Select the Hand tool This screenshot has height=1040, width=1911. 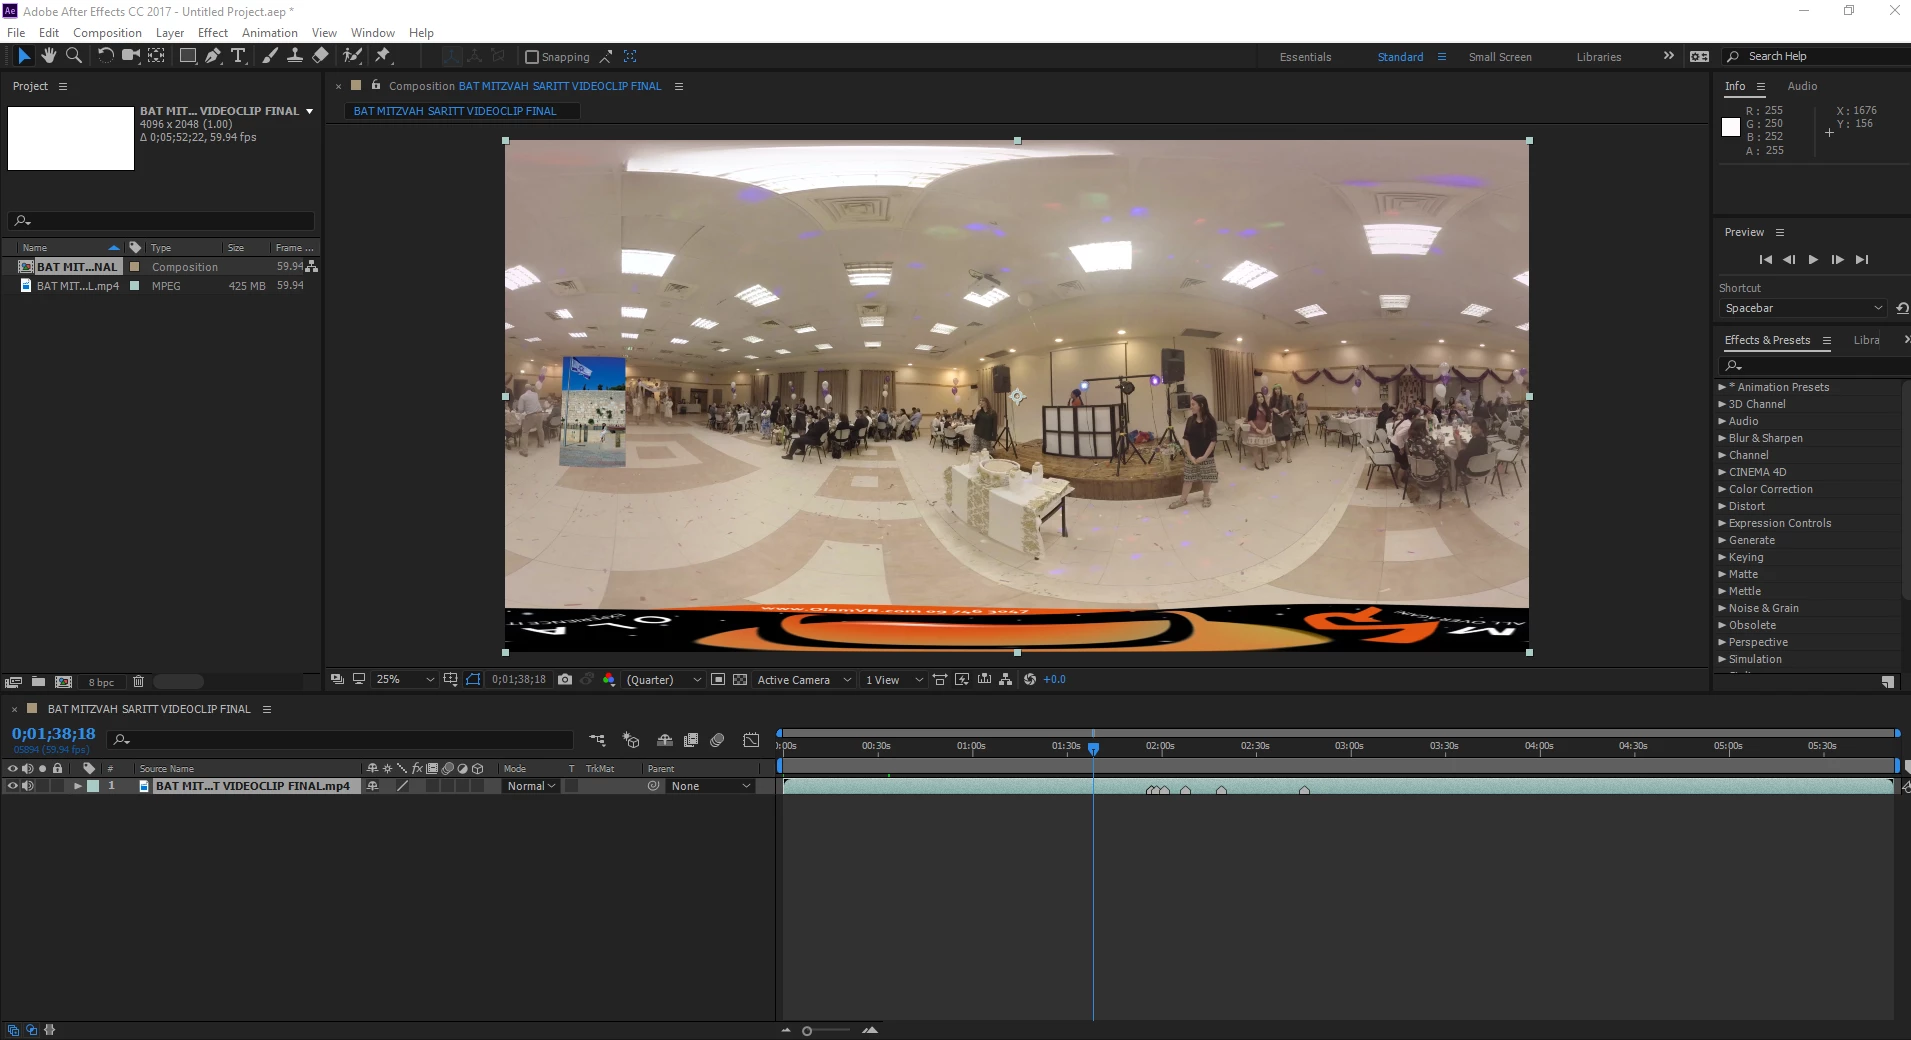(x=48, y=56)
